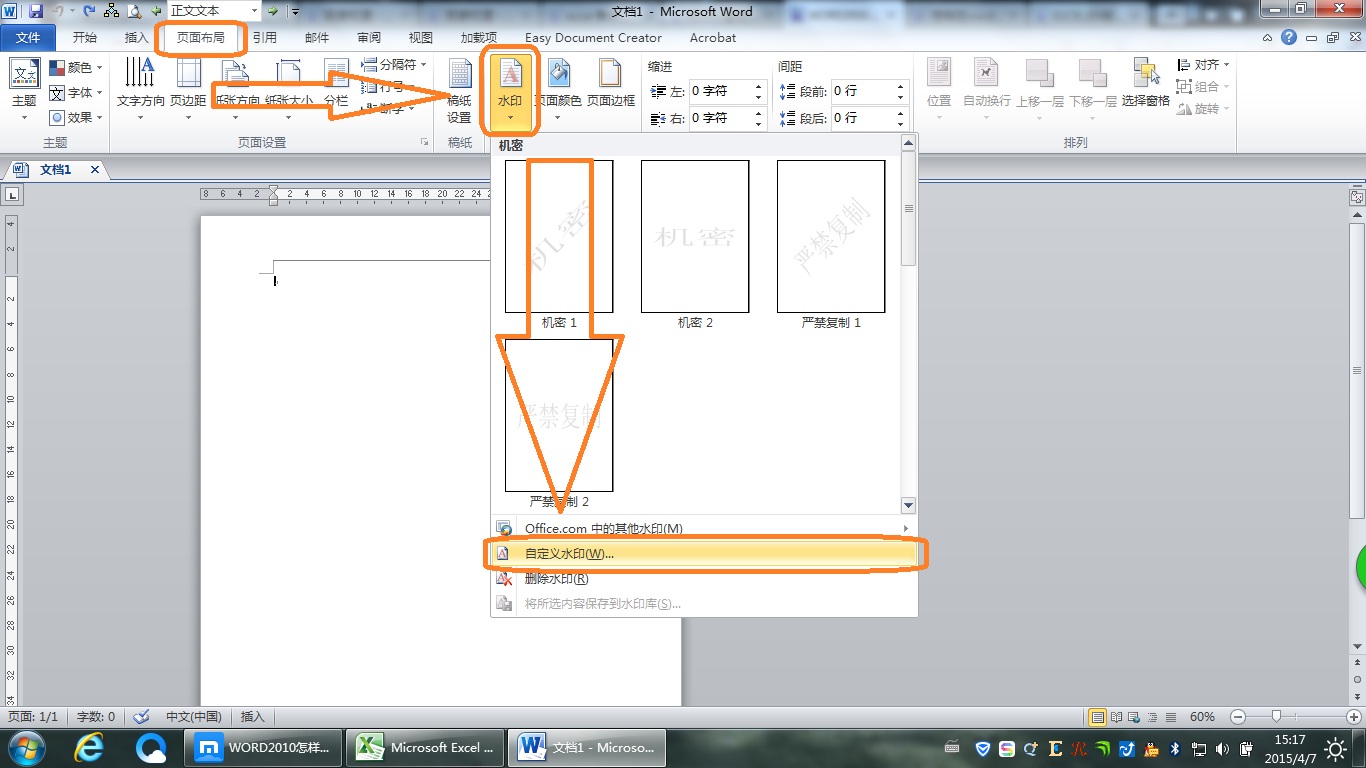Switch to Full Screen Reading view icon

1116,717
